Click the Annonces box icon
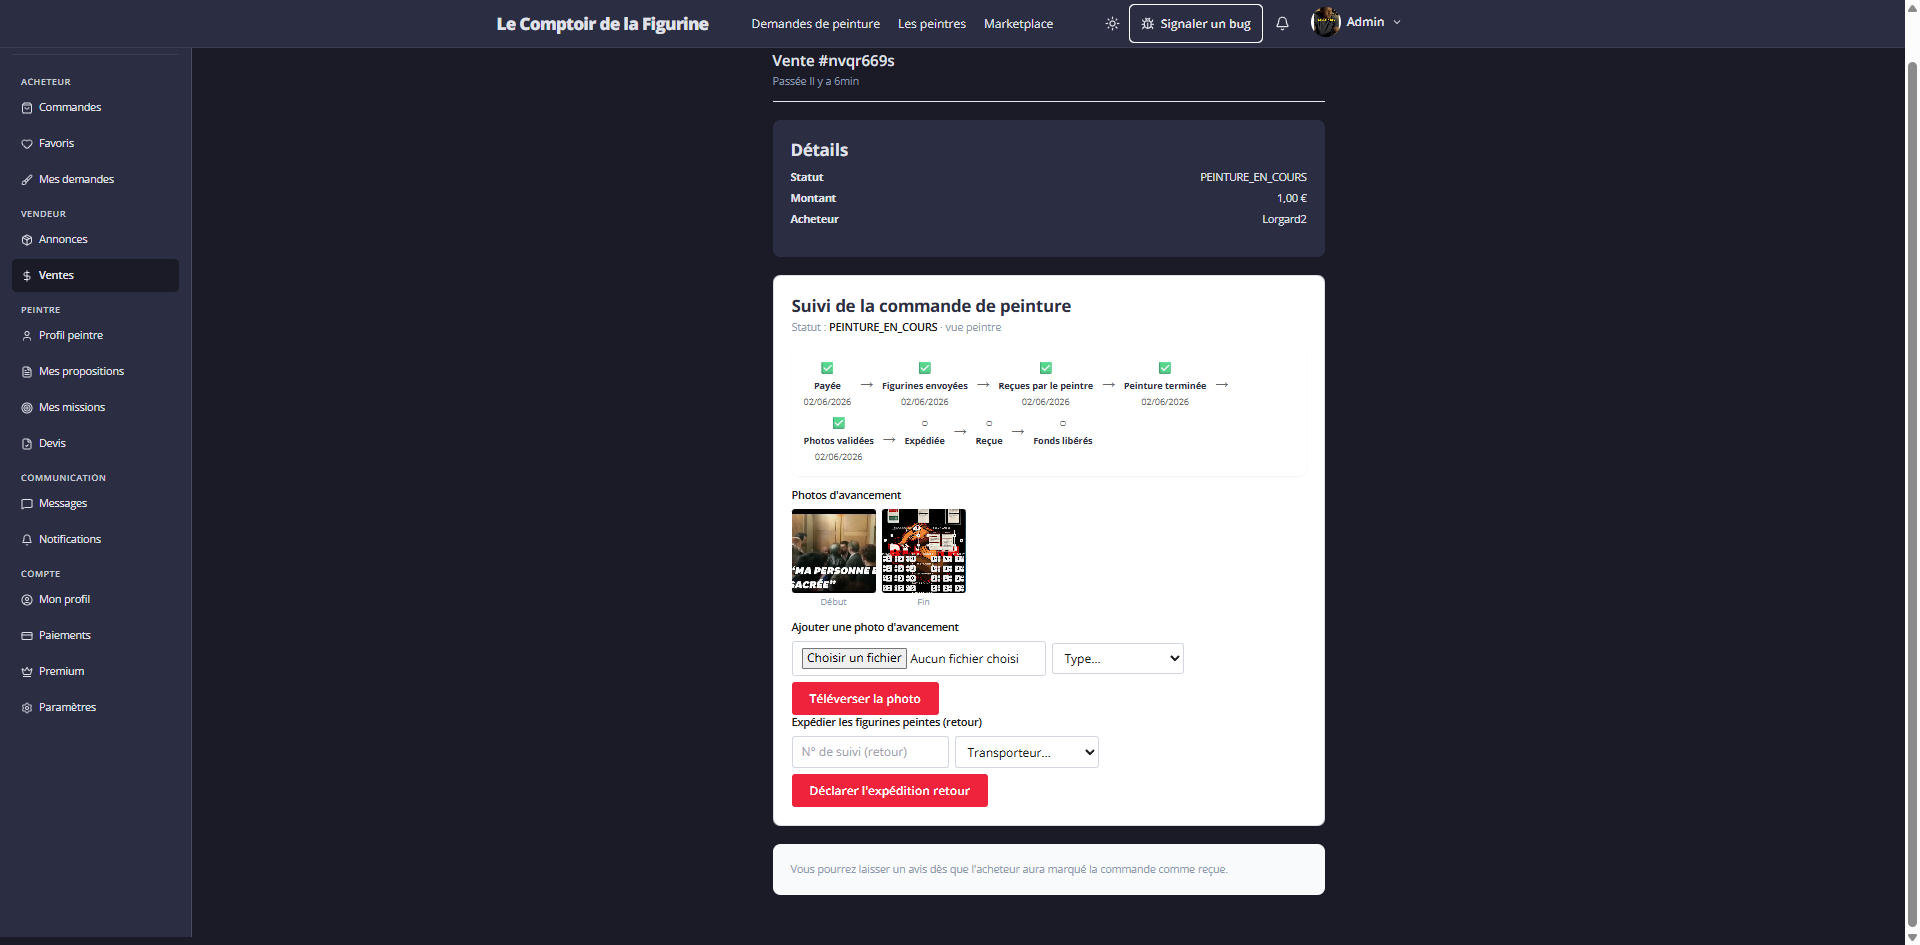 click(x=27, y=240)
